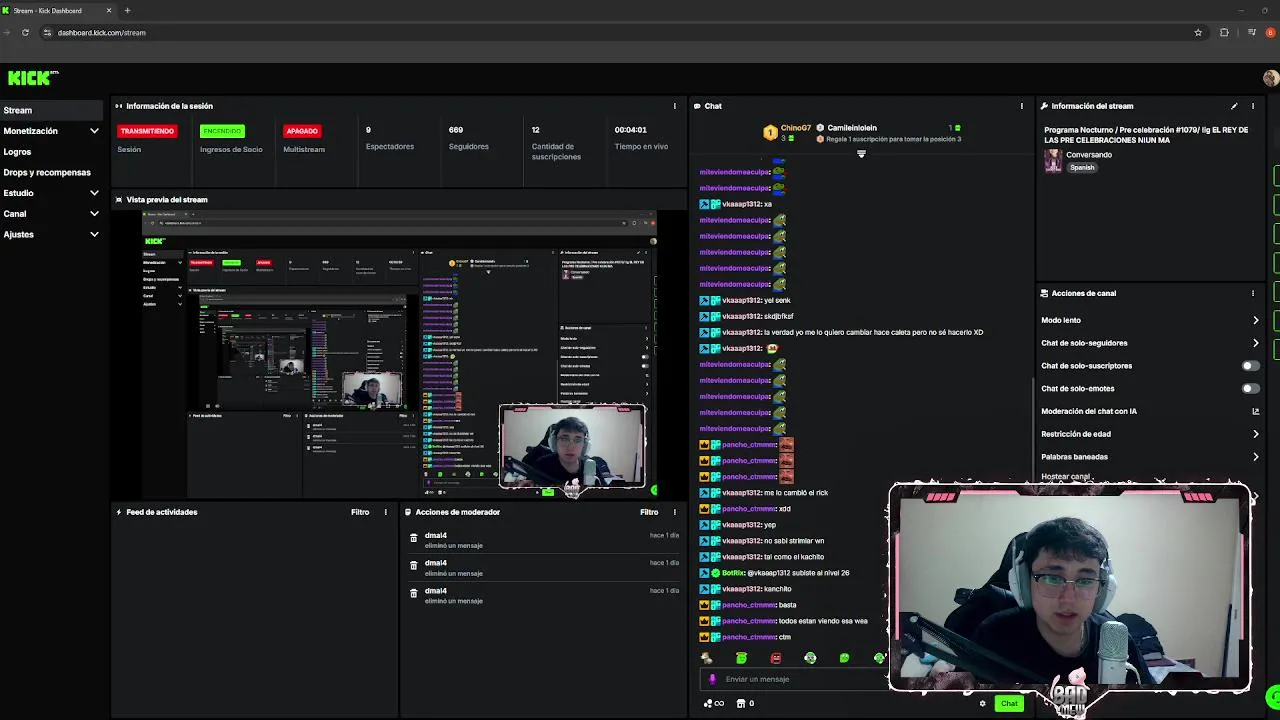Open chat settings gear icon
The height and width of the screenshot is (720, 1280).
pos(982,703)
